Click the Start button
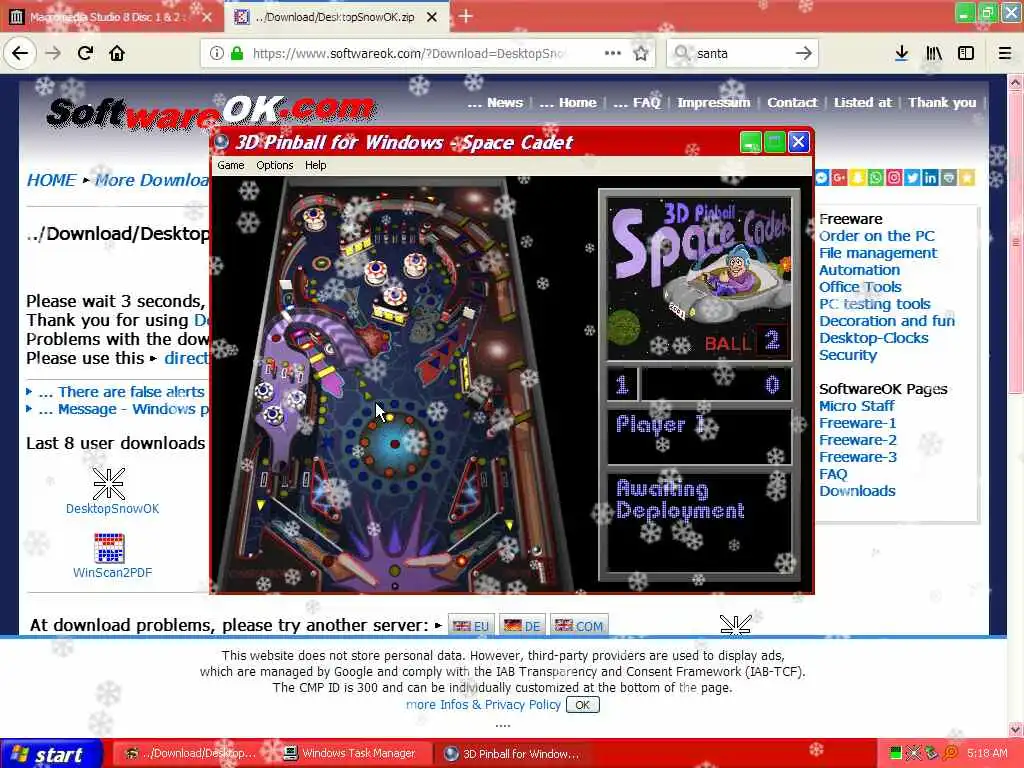 [51, 754]
